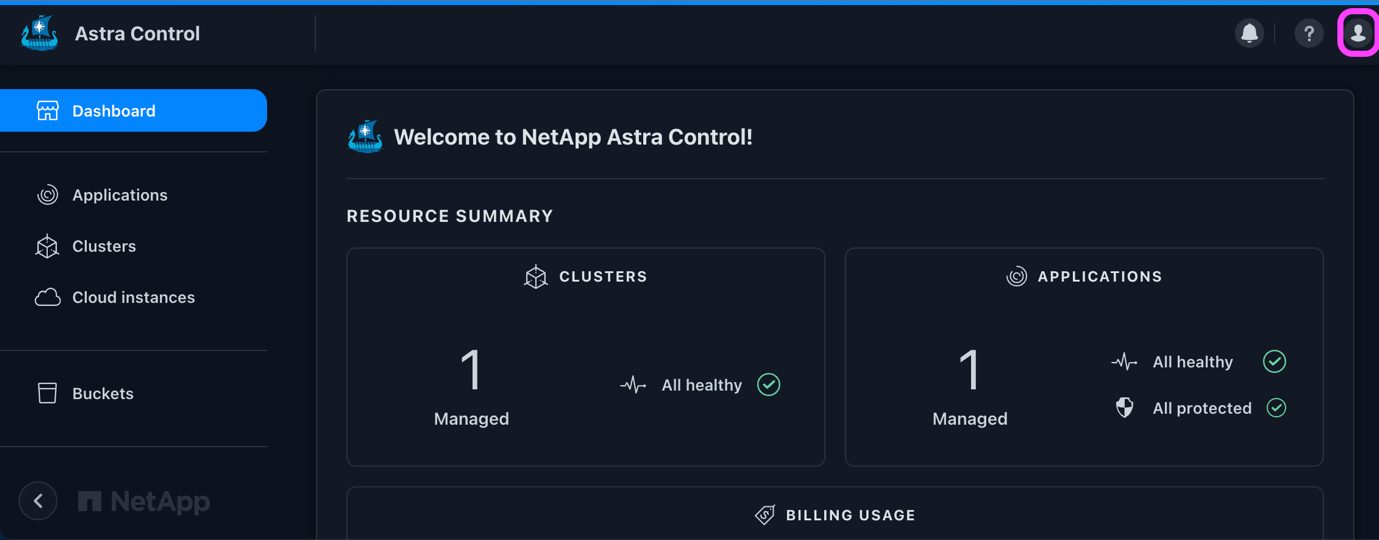Select the Dashboard menu item

pos(133,110)
